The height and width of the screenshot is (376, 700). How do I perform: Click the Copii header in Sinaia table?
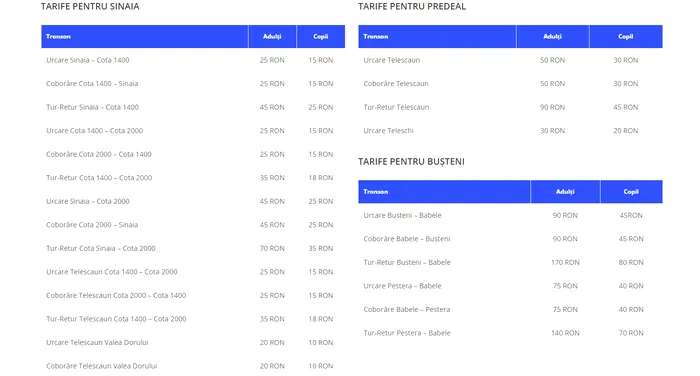point(321,37)
